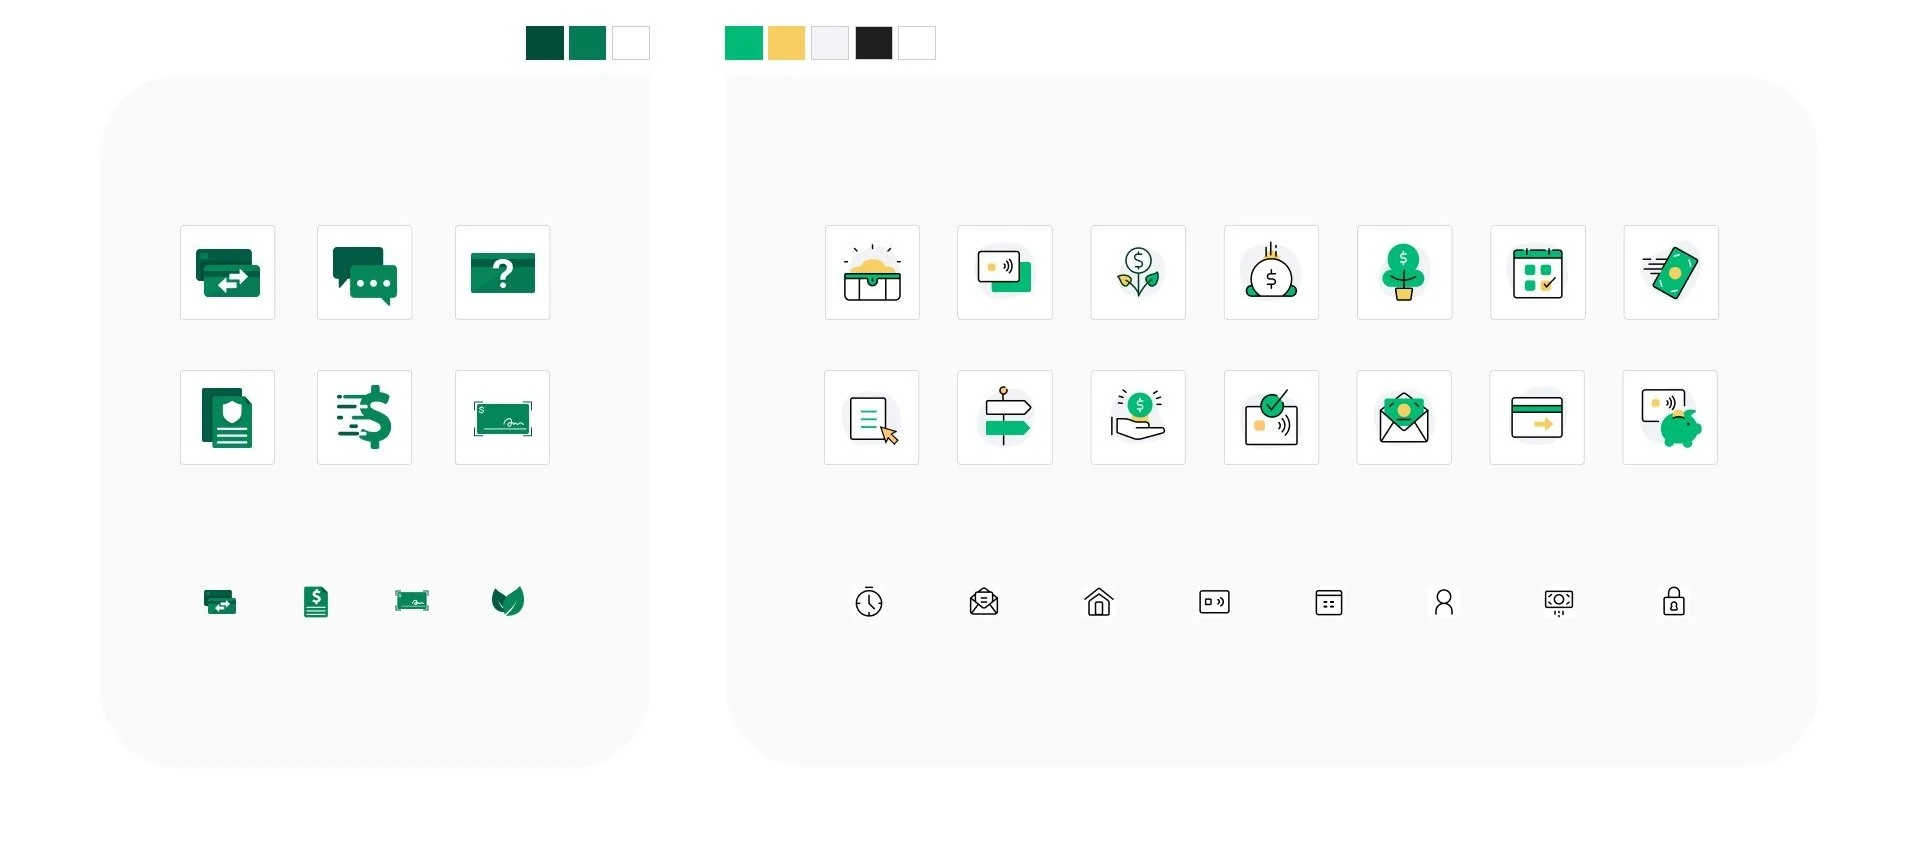Open the calendar with checkmark tile
1920x865 pixels.
tap(1538, 272)
